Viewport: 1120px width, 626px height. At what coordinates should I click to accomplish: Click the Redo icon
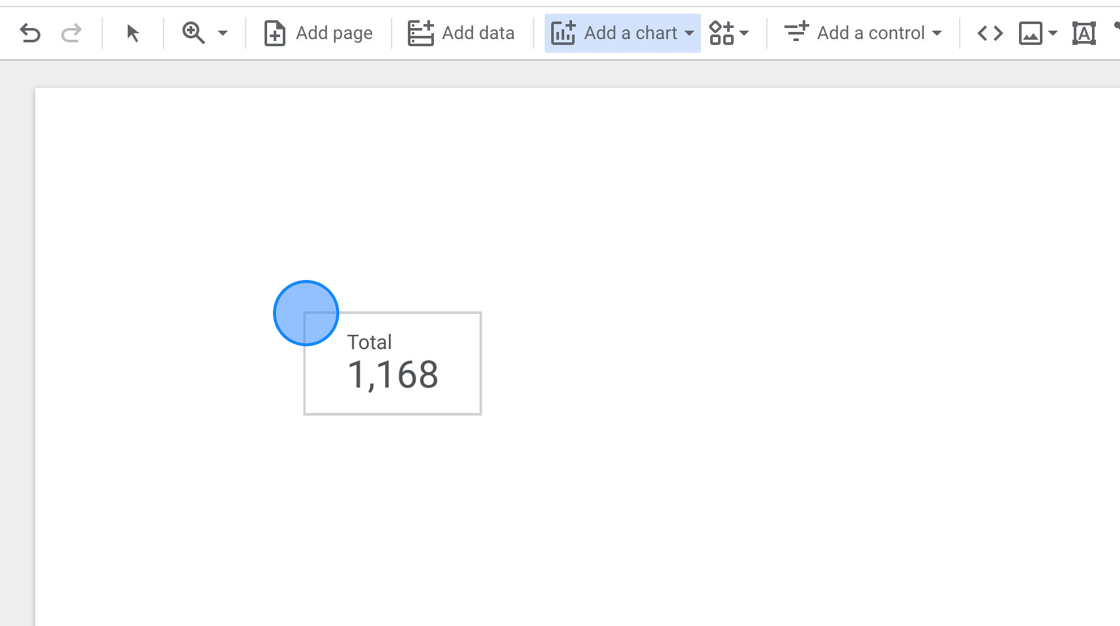pos(70,32)
